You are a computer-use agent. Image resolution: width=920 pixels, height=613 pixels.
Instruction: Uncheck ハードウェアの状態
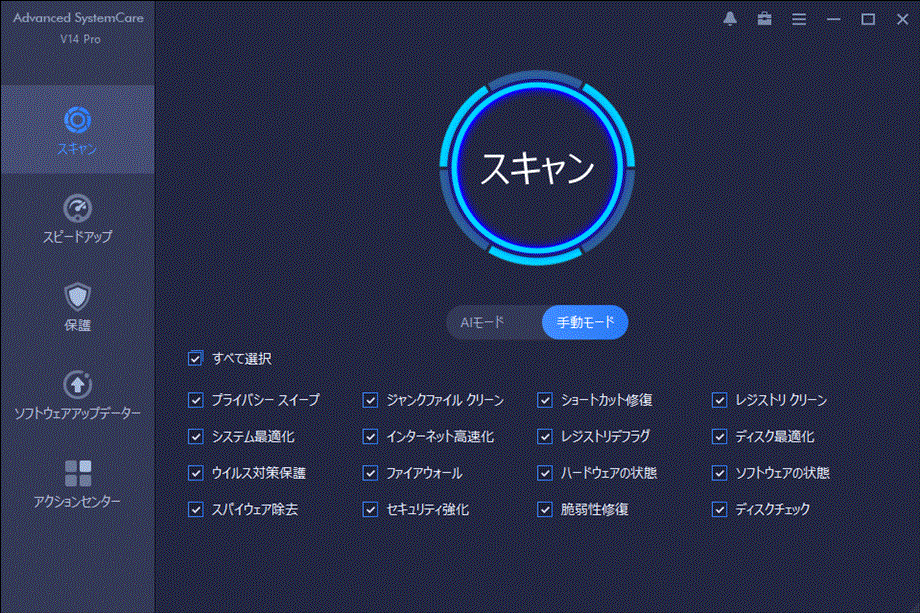545,473
